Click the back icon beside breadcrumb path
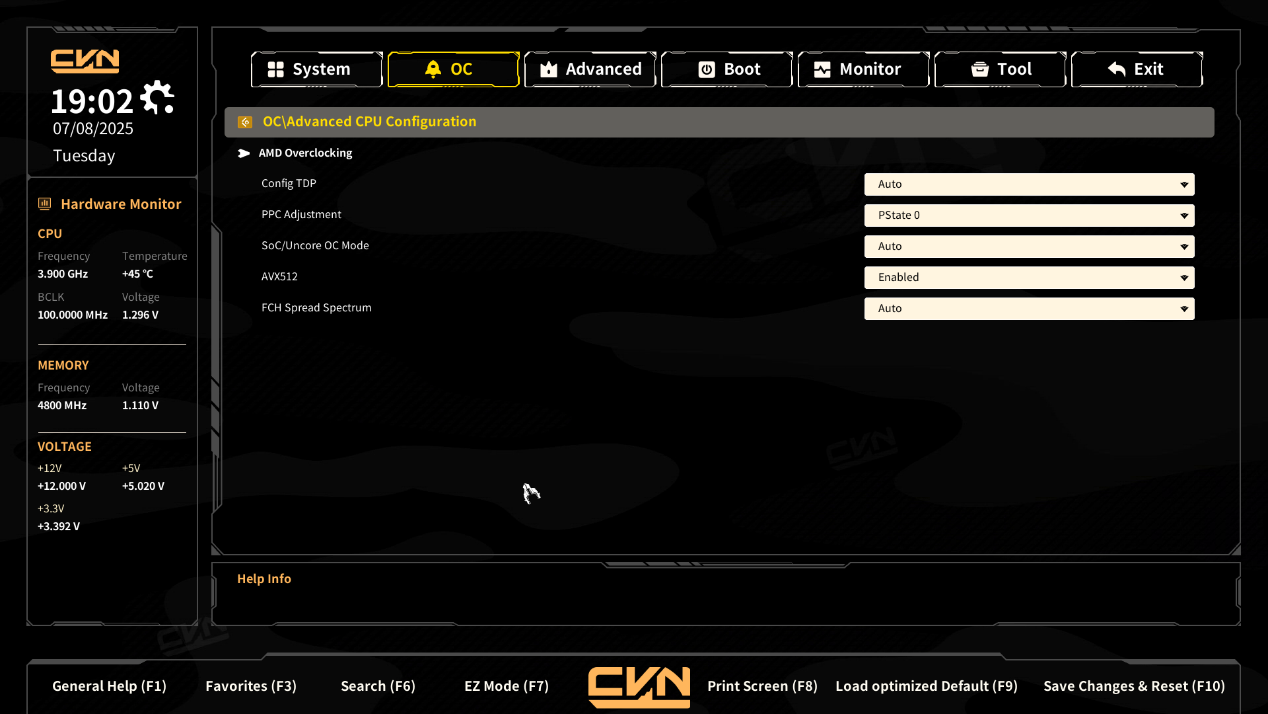Image resolution: width=1268 pixels, height=714 pixels. [x=245, y=122]
